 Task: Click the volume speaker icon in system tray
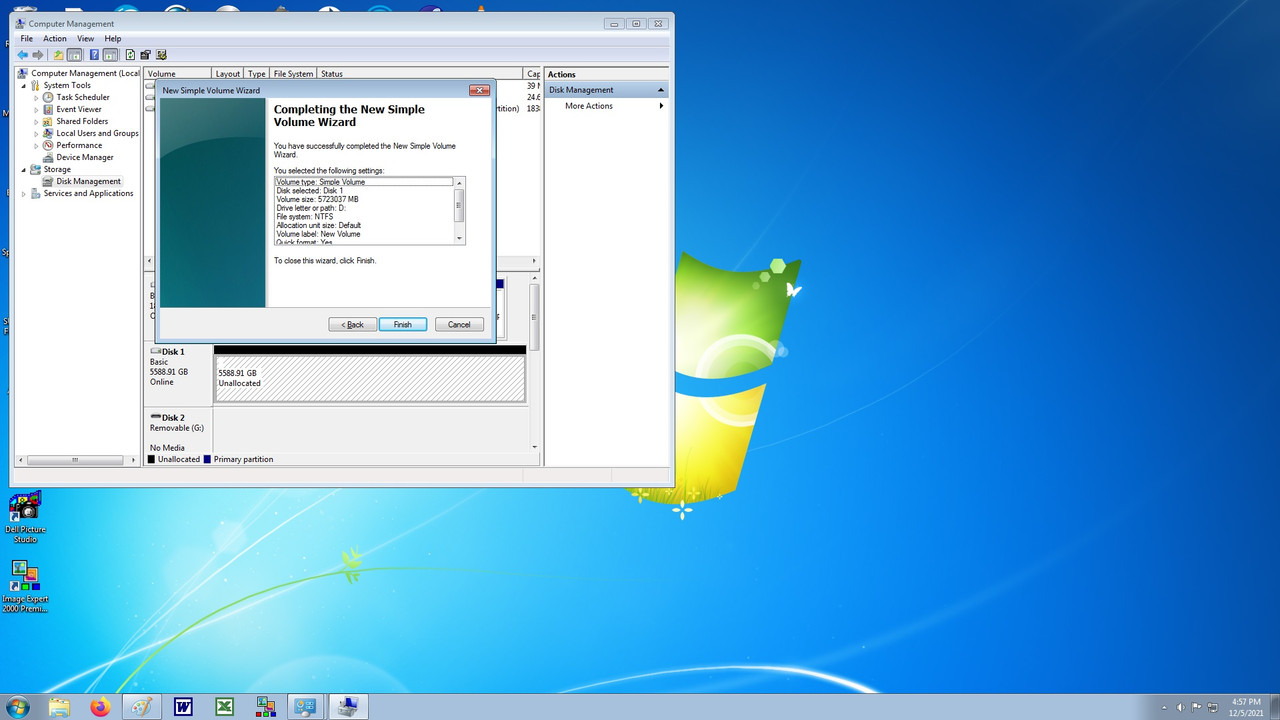(x=1180, y=707)
